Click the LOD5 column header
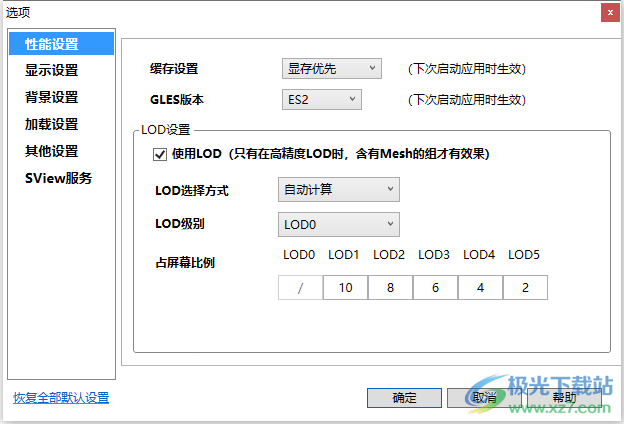The image size is (624, 424). pos(524,255)
